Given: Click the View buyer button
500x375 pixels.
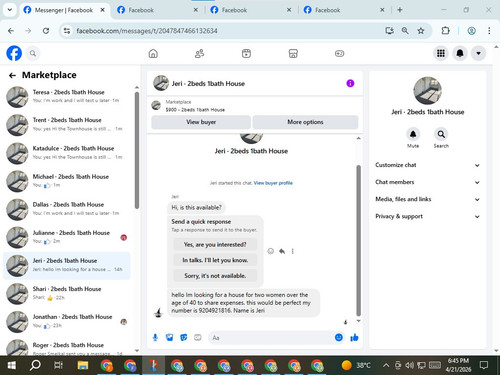Looking at the screenshot, I should coord(201,122).
